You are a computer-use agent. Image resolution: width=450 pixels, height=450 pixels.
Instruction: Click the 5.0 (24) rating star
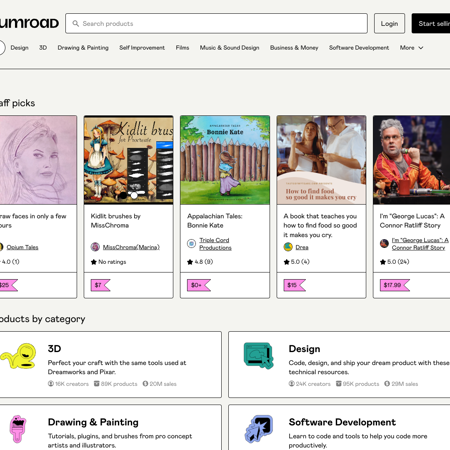point(383,262)
